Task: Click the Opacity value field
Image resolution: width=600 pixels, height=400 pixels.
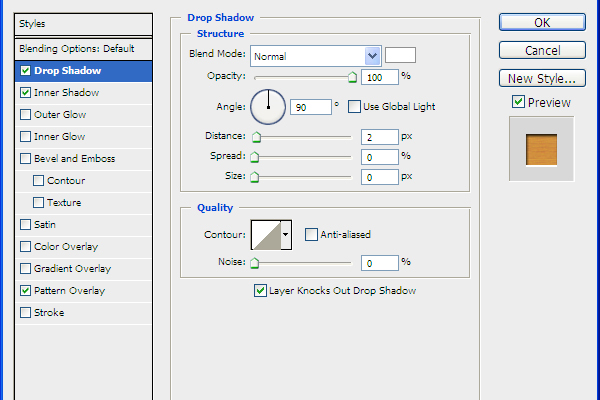Action: point(380,77)
